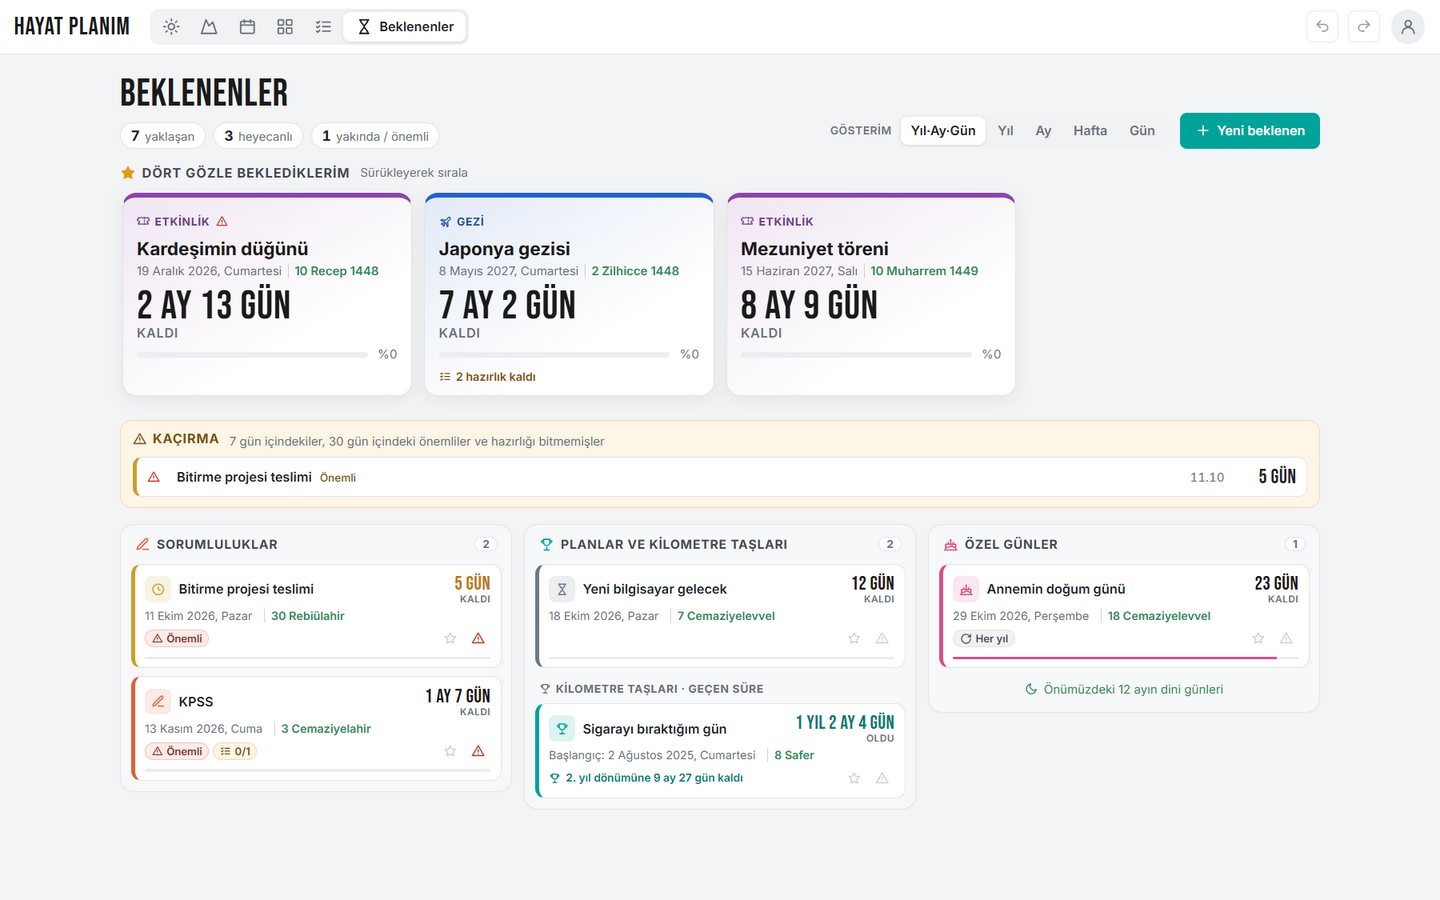The width and height of the screenshot is (1440, 900).
Task: Click the pencil icon beside KPSS
Action: coord(158,701)
